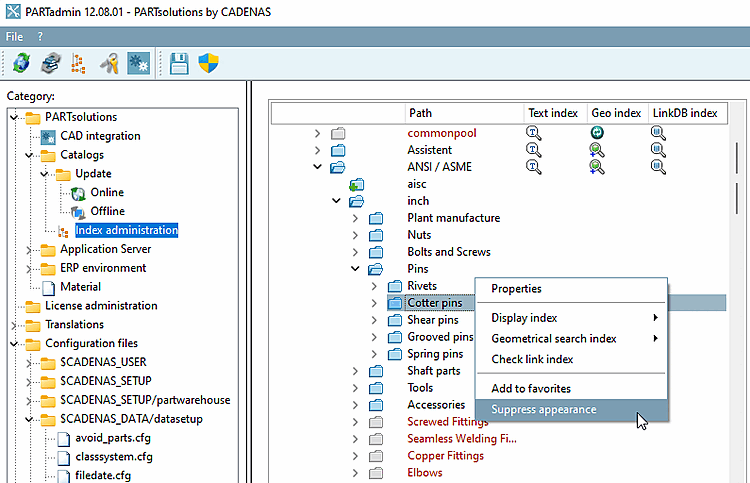Viewport: 750px width, 483px height.
Task: Expand the Nuts folder
Action: pos(355,235)
